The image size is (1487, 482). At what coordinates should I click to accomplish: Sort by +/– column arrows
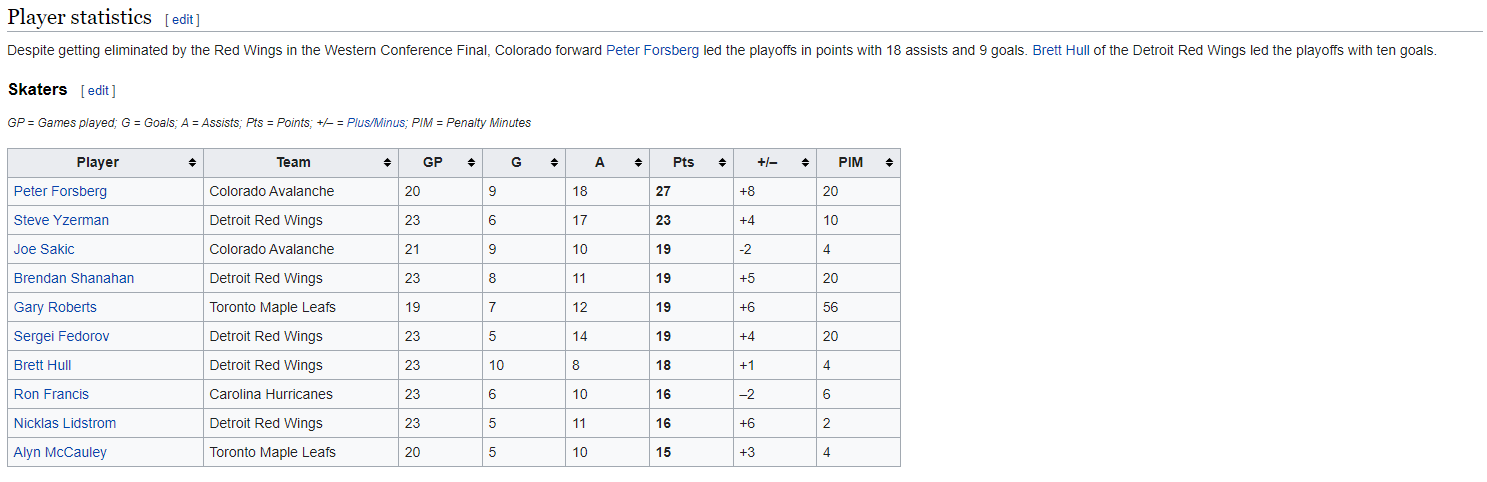point(805,163)
